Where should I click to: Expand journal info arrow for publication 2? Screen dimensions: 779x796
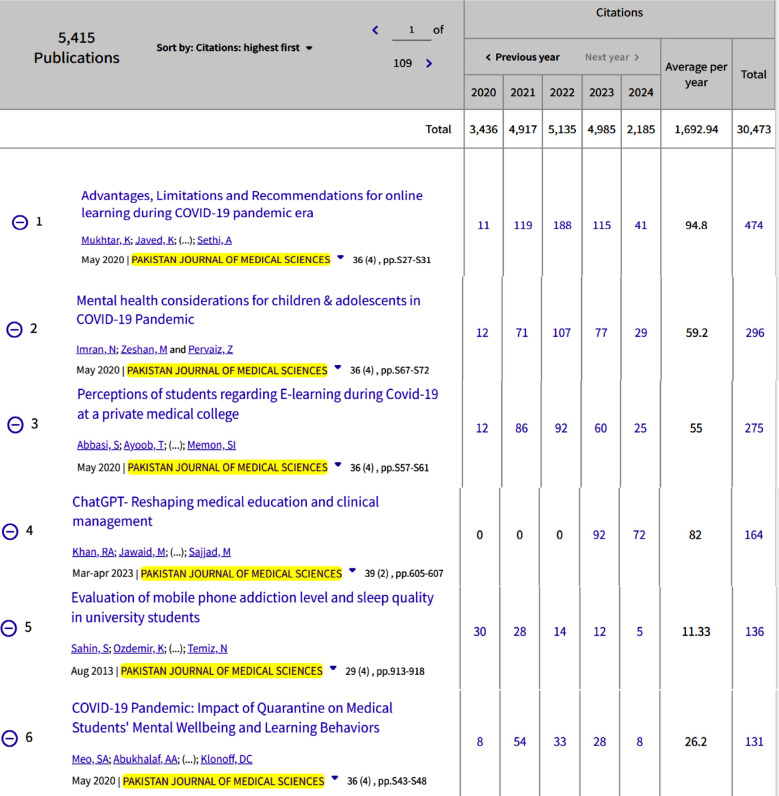coord(337,368)
